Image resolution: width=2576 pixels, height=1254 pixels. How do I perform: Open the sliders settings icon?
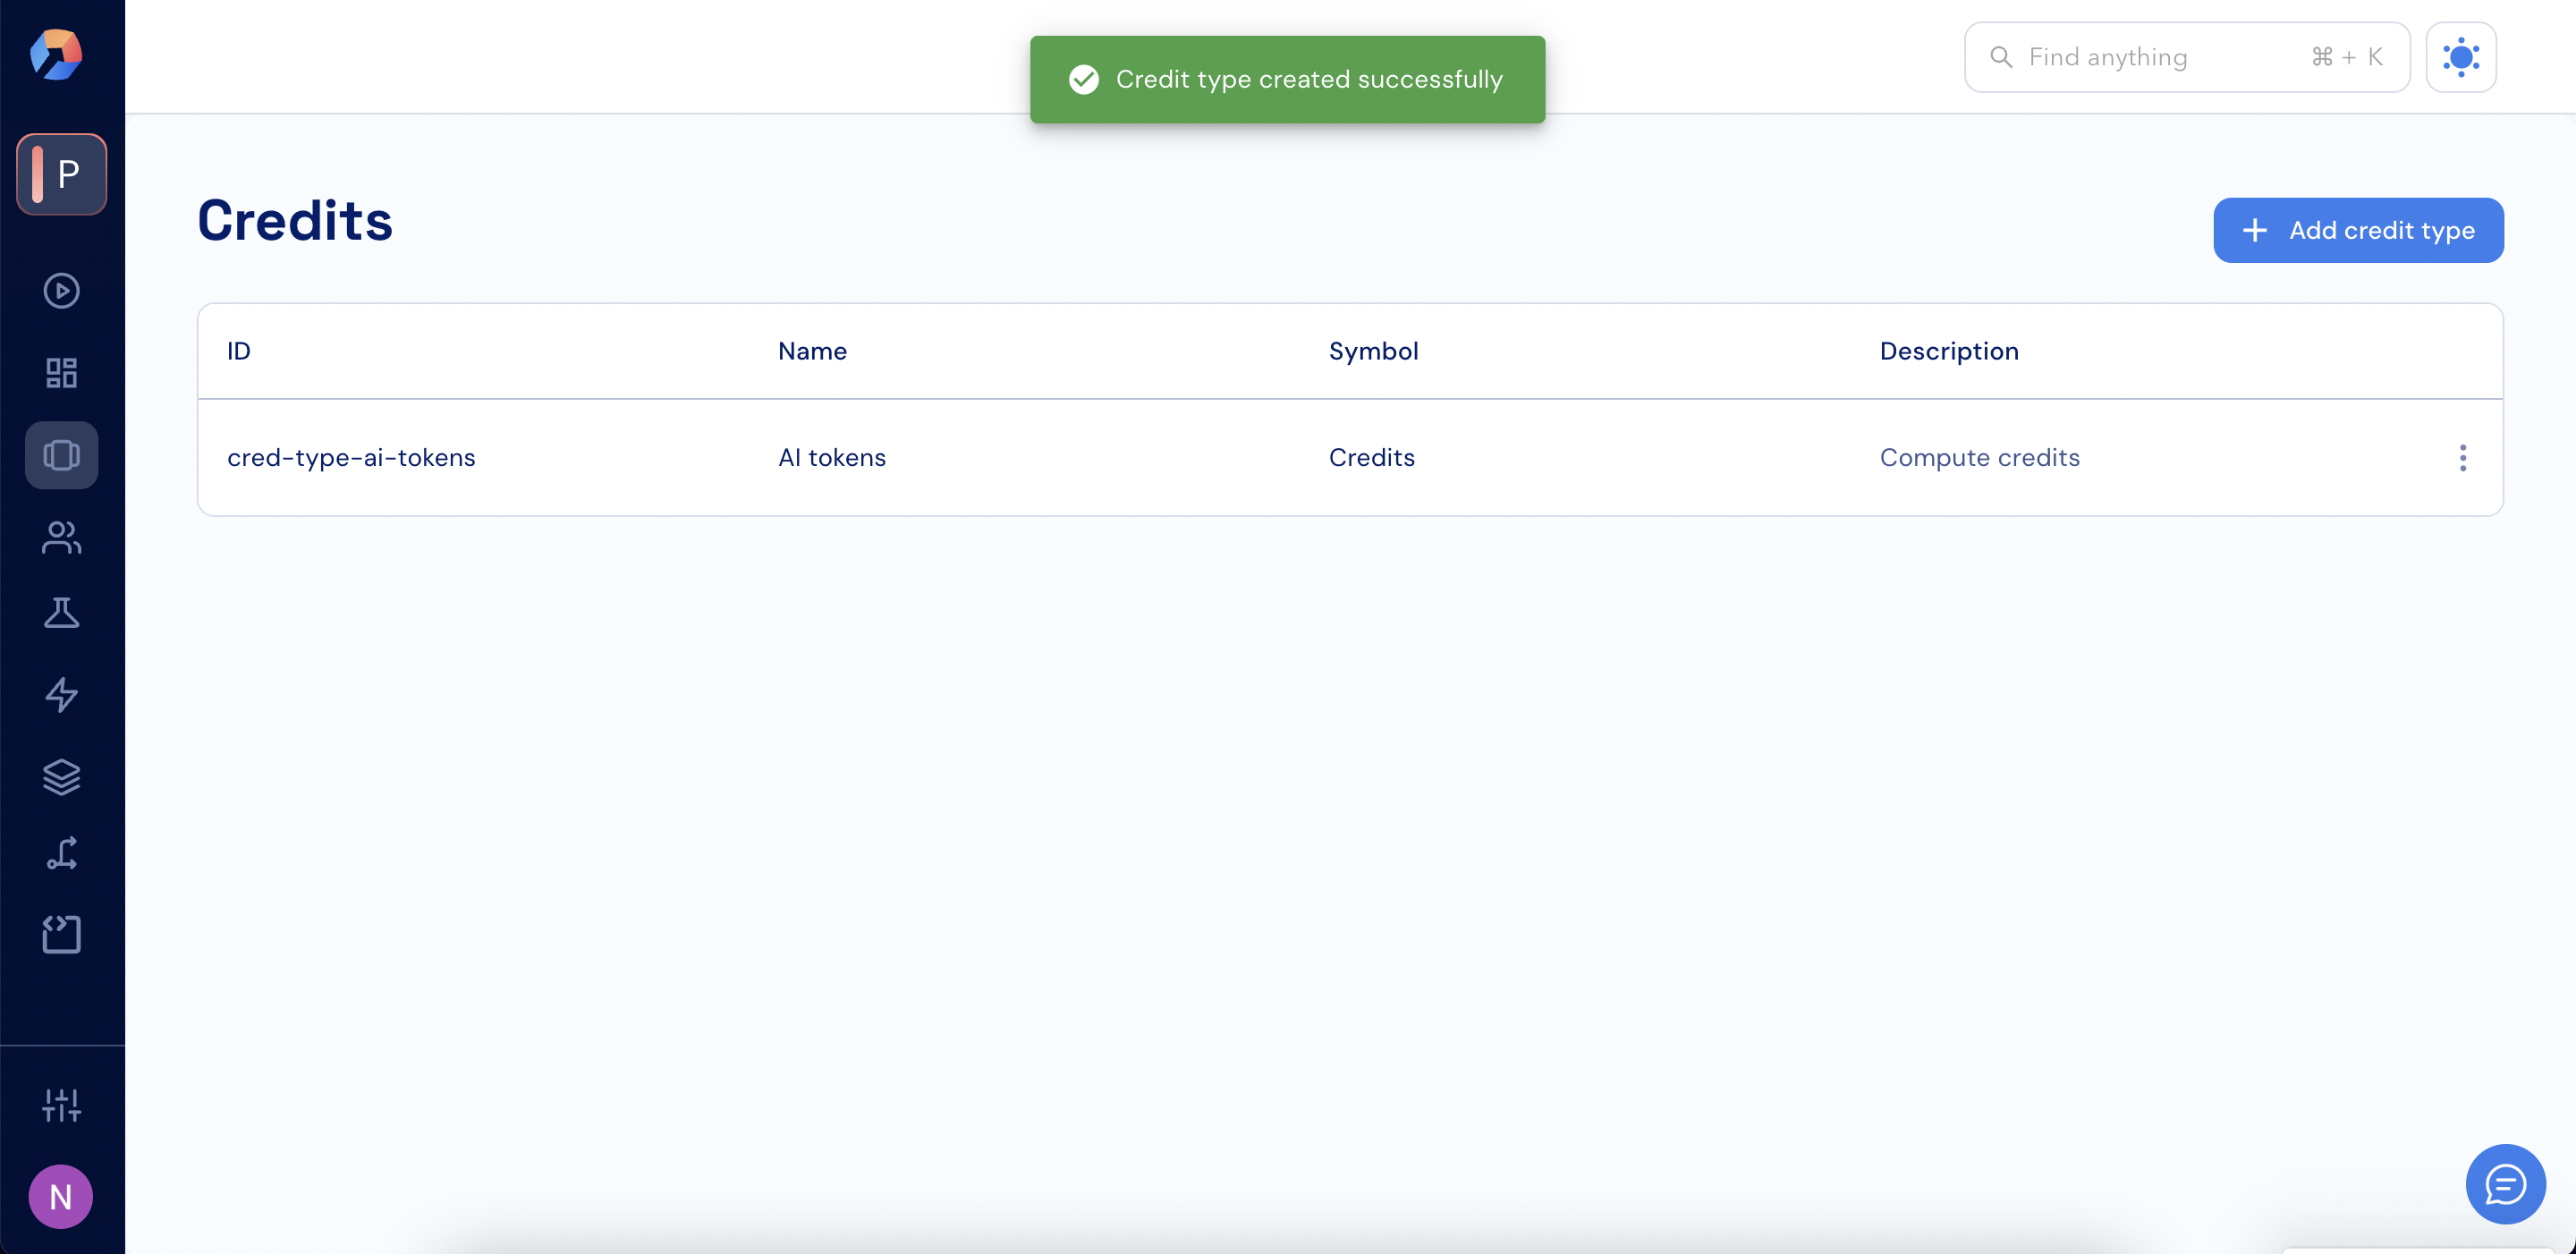pos(61,1105)
